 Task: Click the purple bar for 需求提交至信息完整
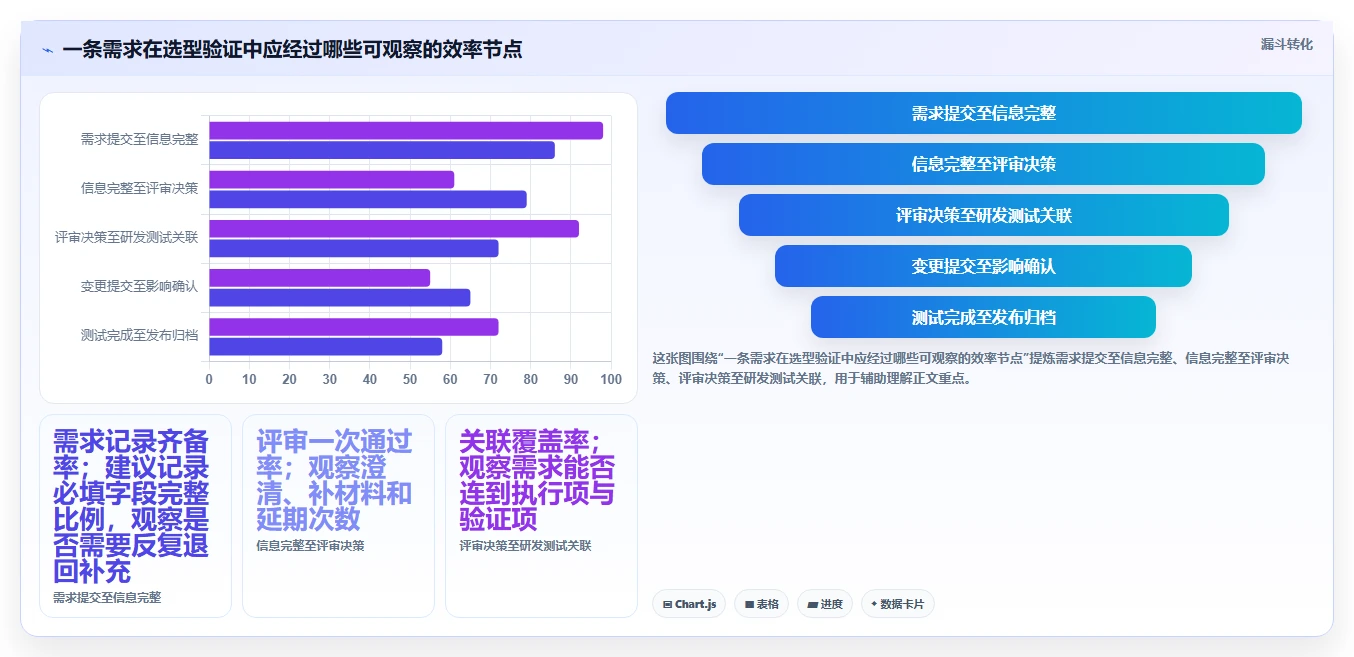point(406,130)
